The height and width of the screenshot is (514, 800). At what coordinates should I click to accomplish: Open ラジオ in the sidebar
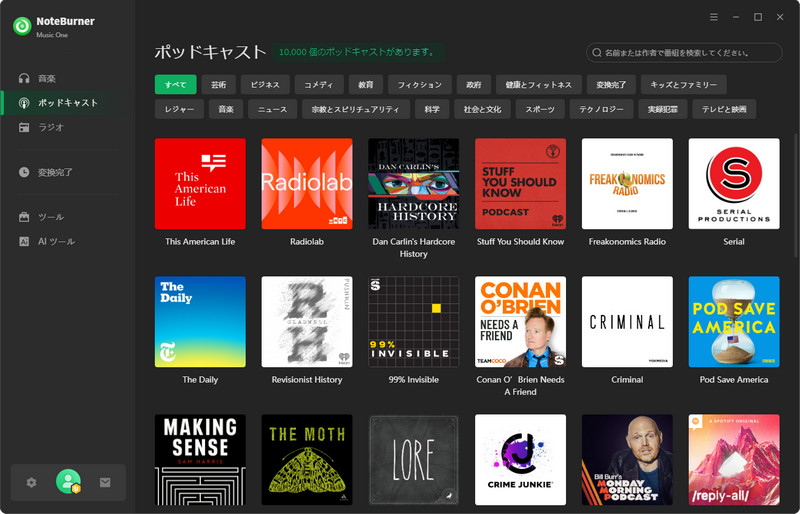click(51, 127)
